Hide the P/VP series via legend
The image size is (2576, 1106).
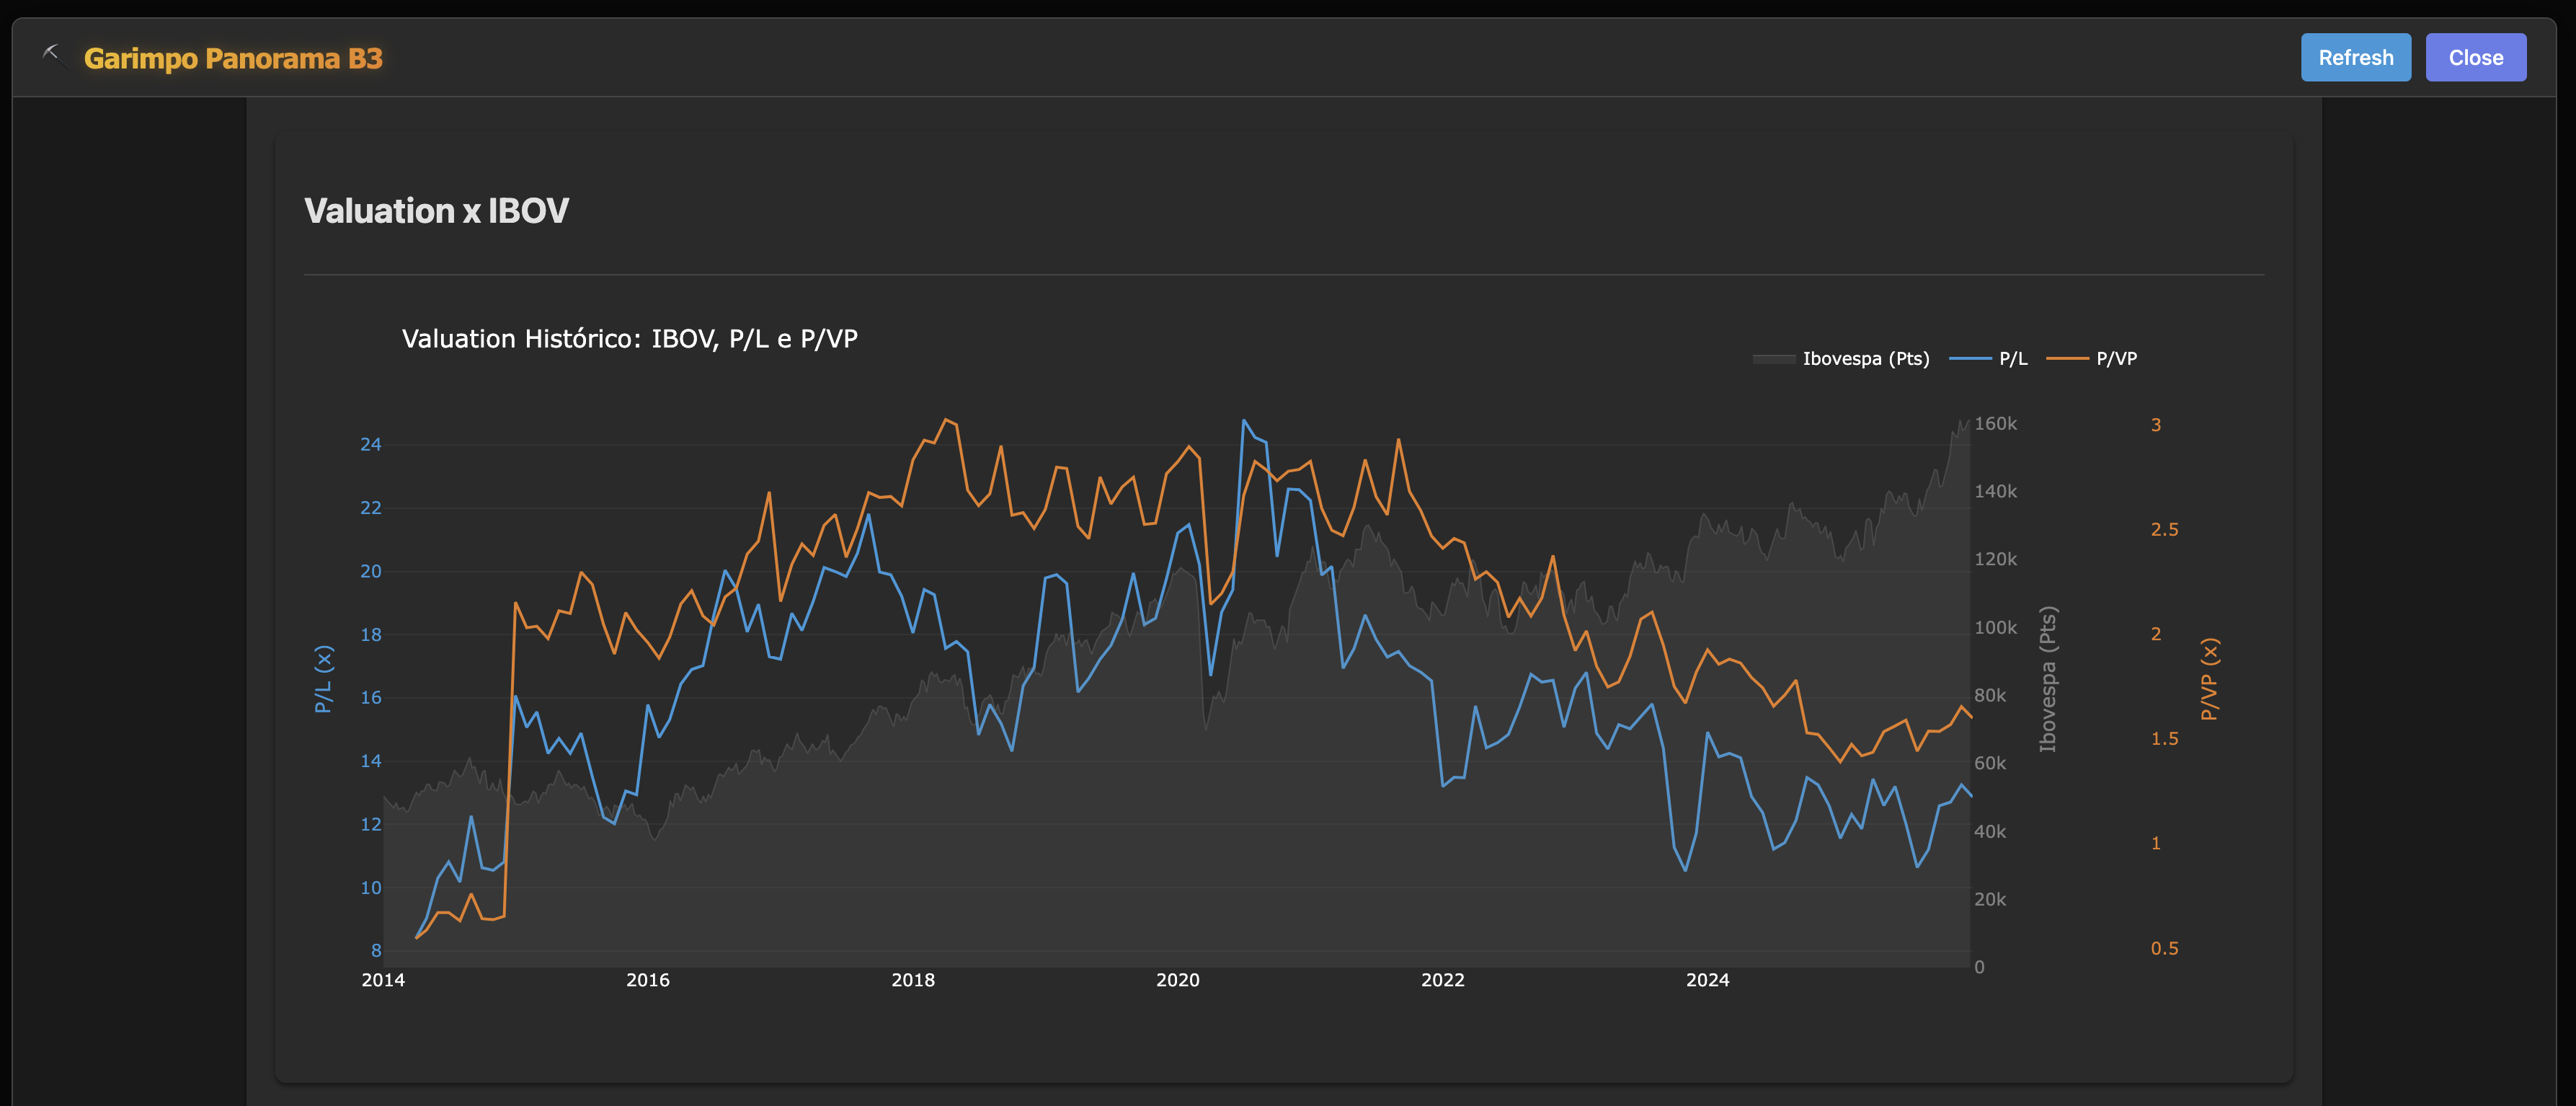coord(2116,359)
